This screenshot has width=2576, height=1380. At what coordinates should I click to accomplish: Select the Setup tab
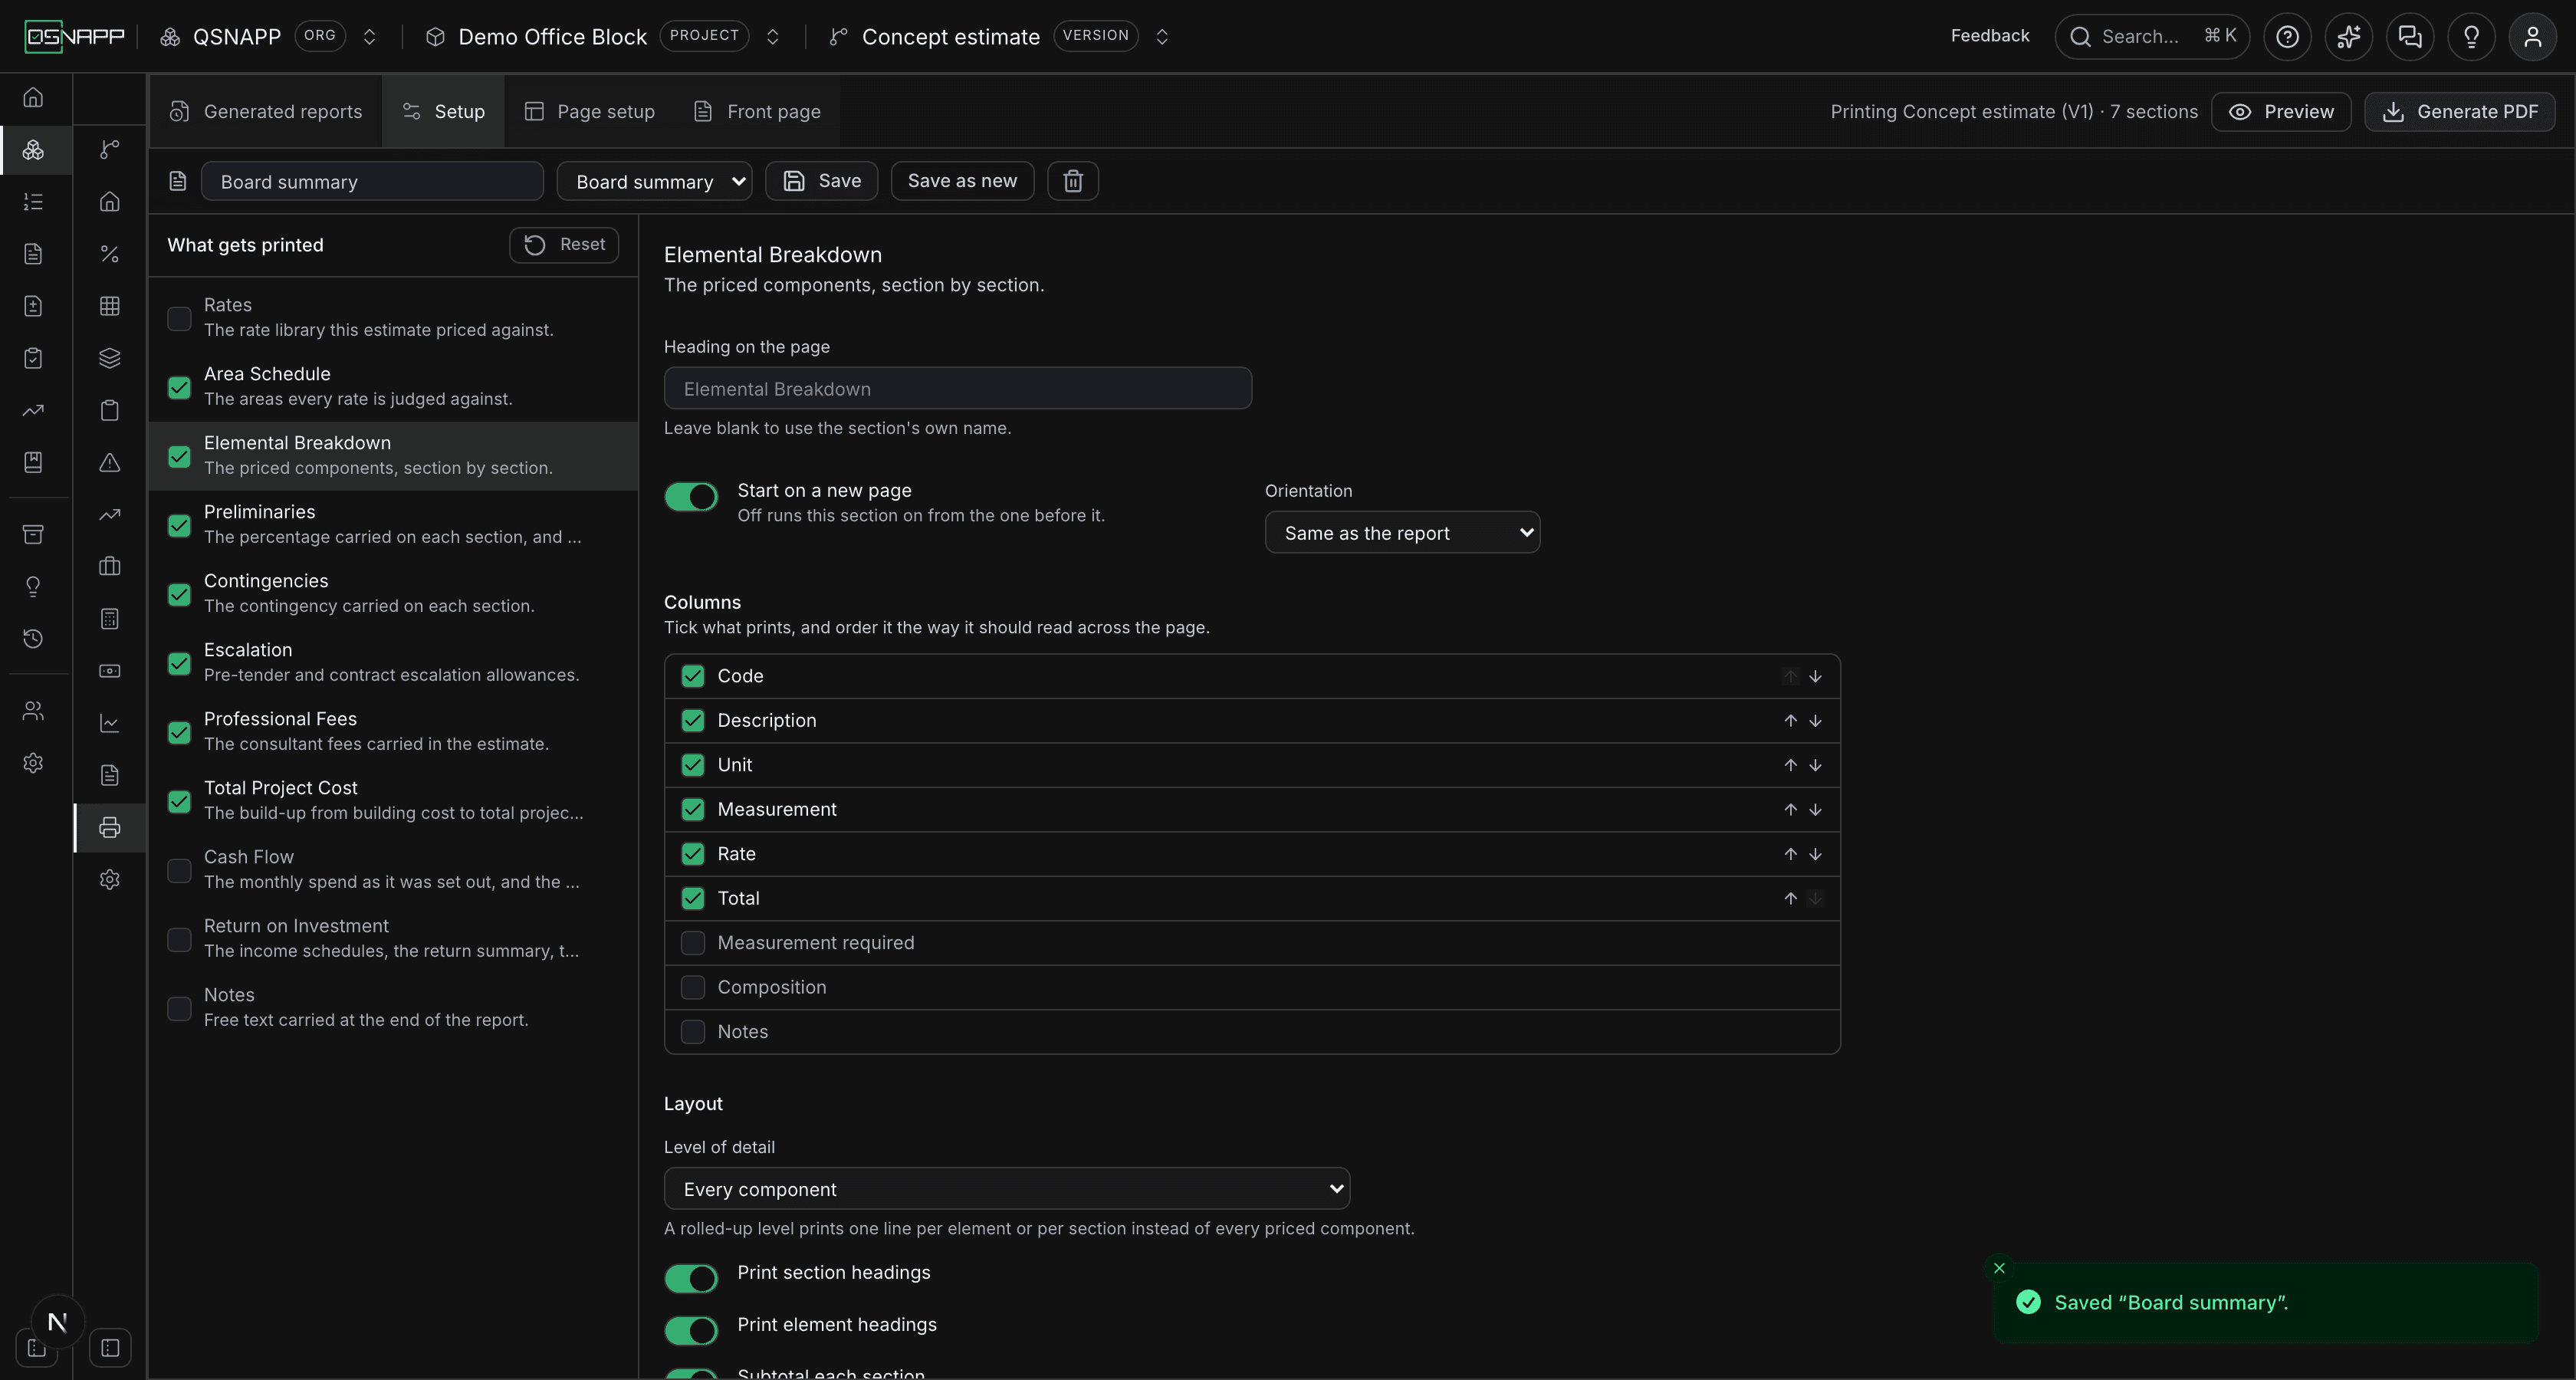pos(443,111)
